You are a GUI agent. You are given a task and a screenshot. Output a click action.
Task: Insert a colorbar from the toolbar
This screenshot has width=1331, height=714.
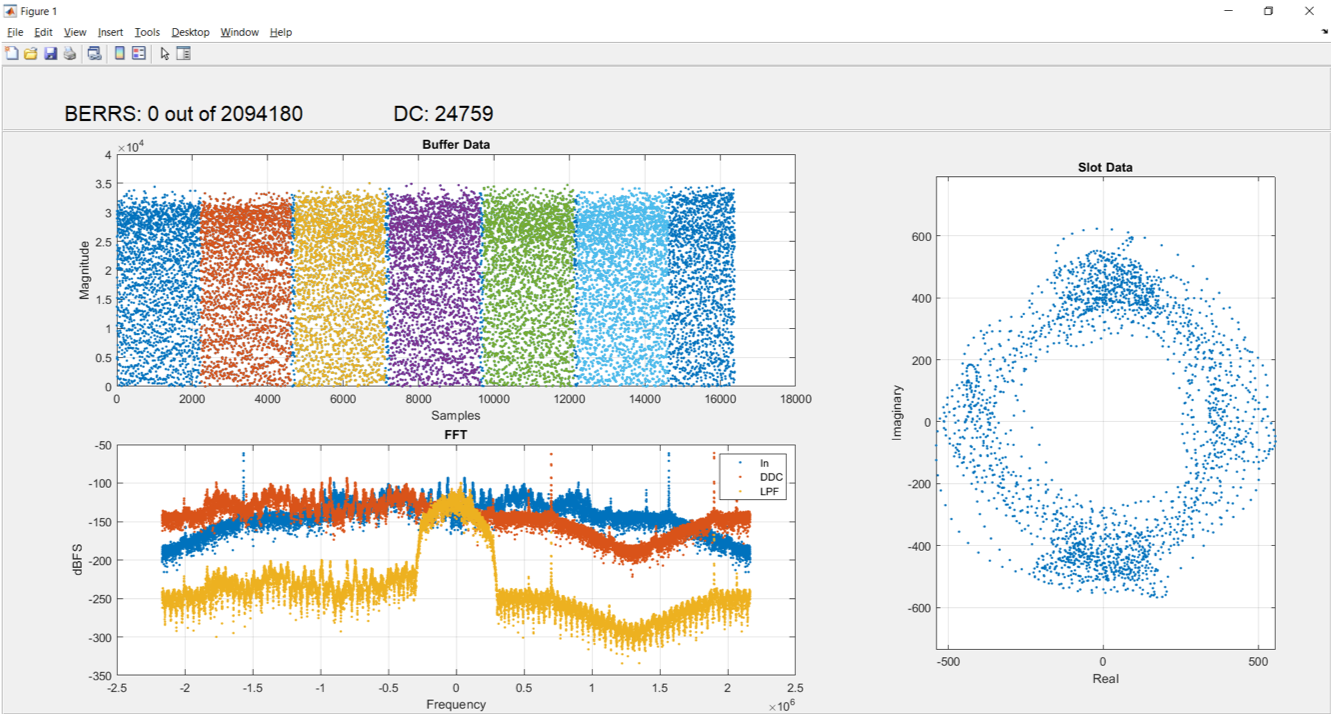(x=120, y=53)
